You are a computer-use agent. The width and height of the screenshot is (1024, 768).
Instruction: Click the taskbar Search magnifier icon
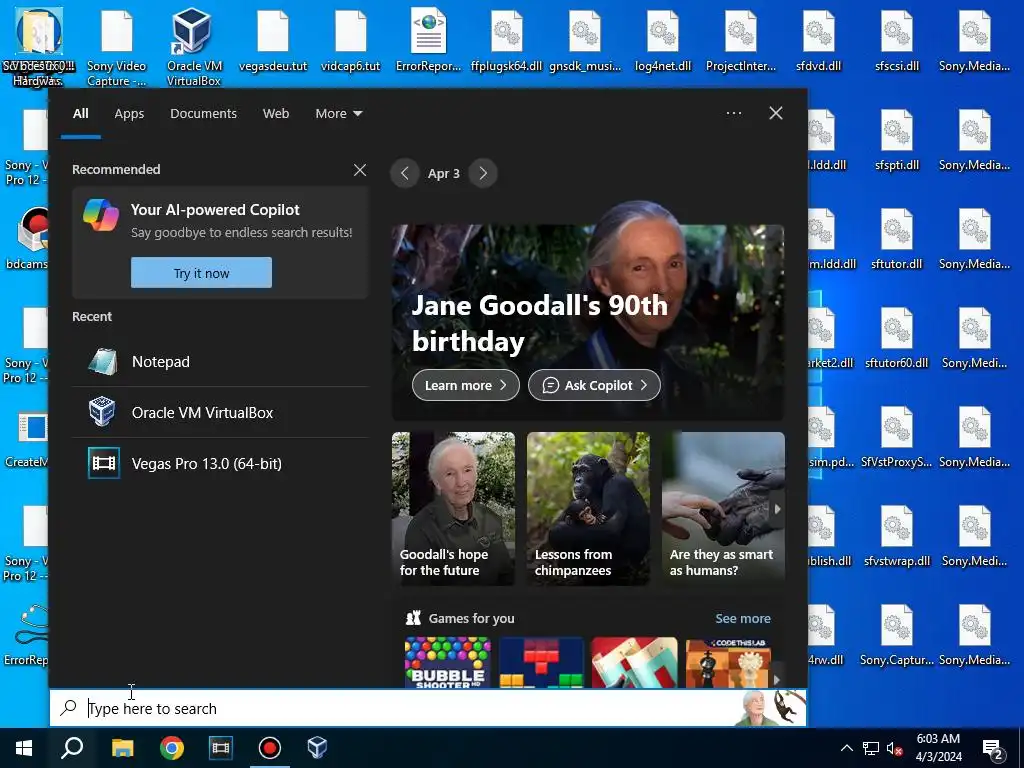point(72,748)
